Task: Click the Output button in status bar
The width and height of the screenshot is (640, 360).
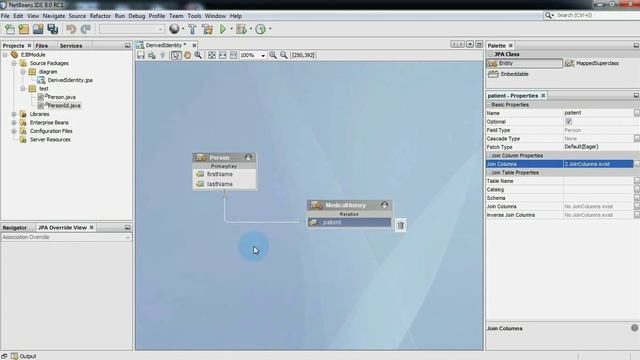Action: pyautogui.click(x=24, y=356)
